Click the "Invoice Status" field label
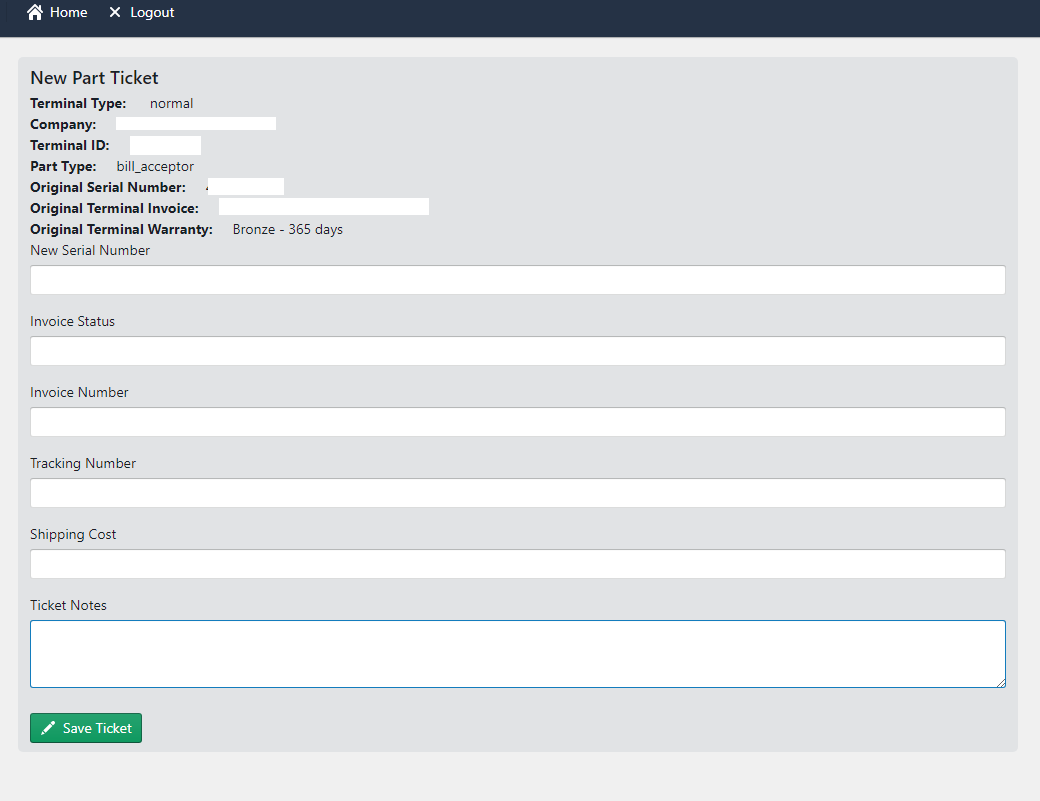 pos(72,322)
